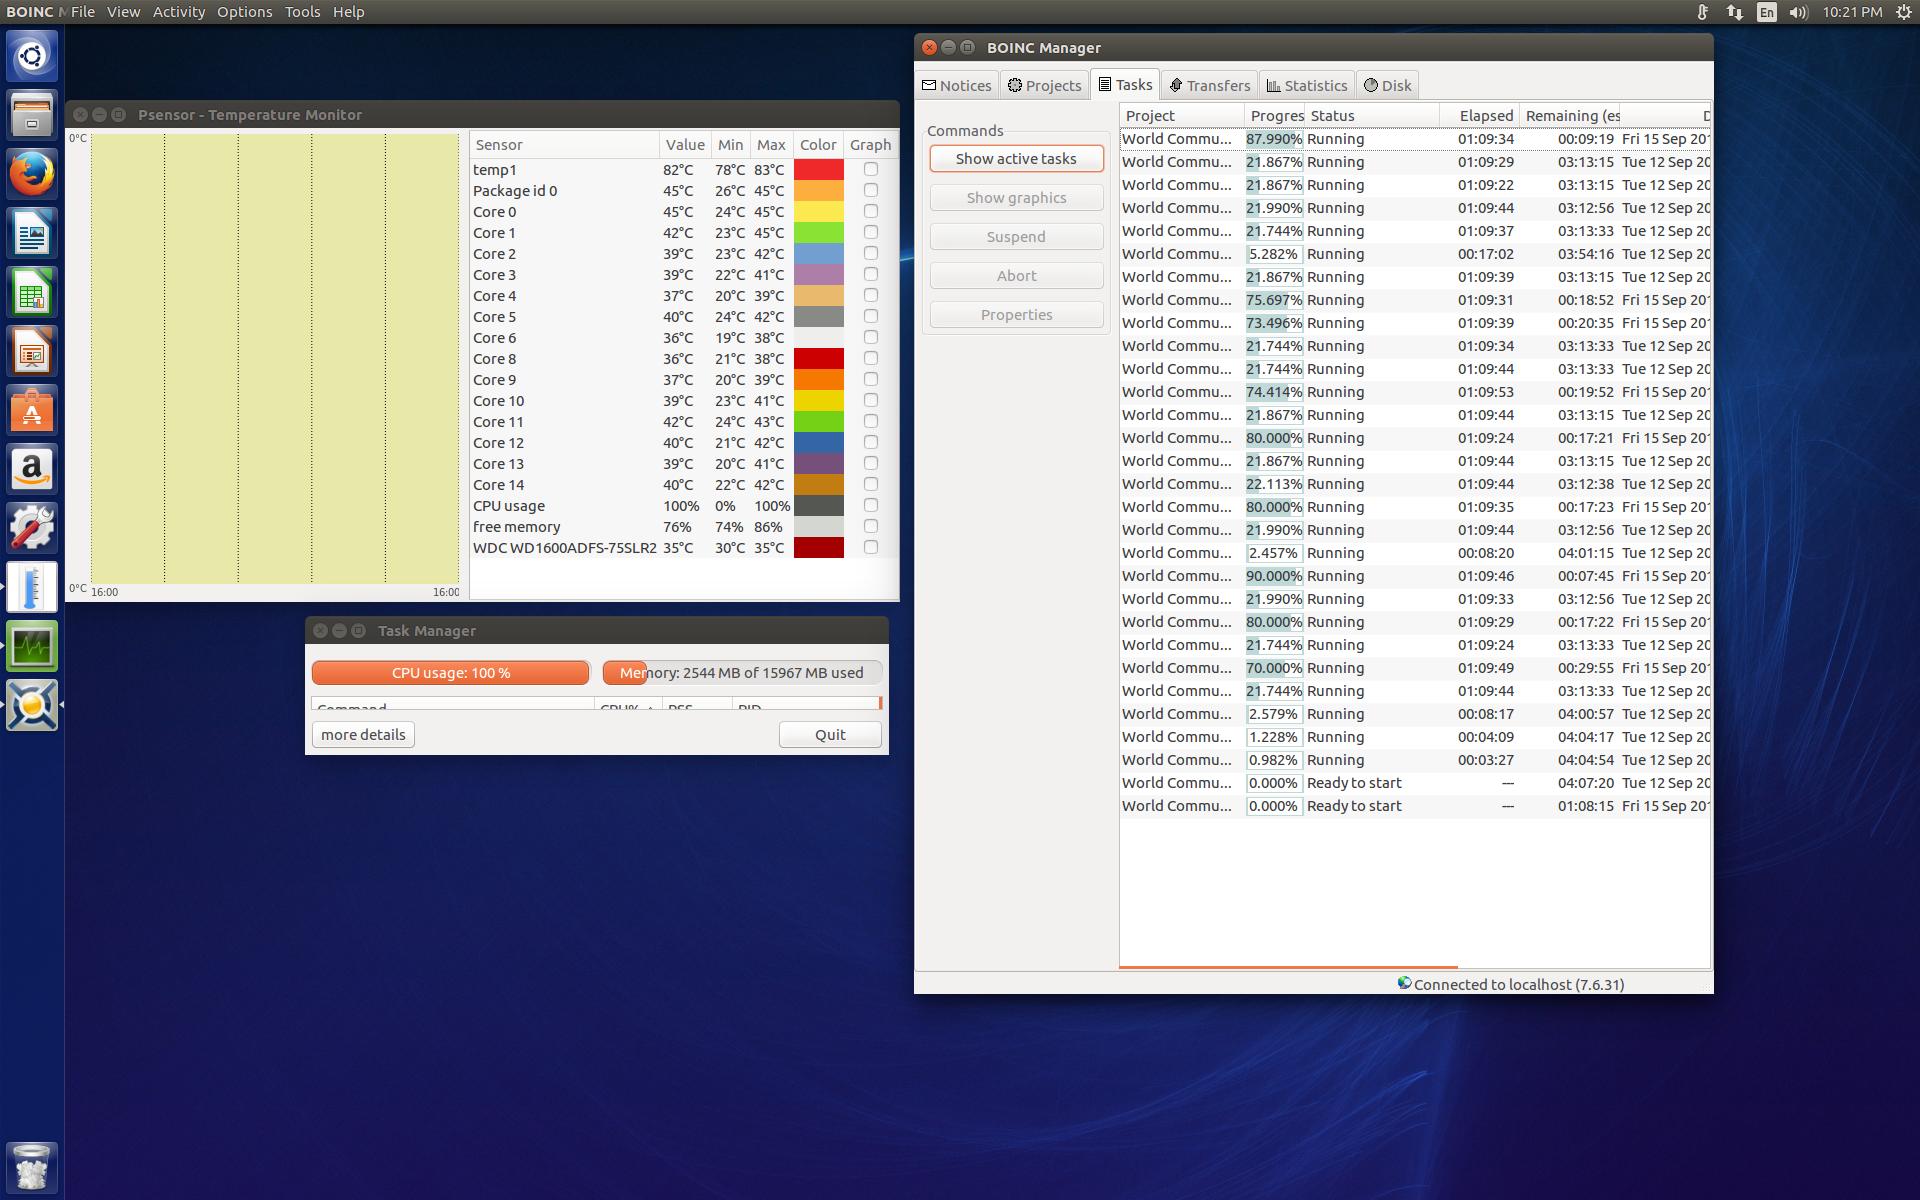
Task: Click the temp1 red color swatch
Action: coord(818,169)
